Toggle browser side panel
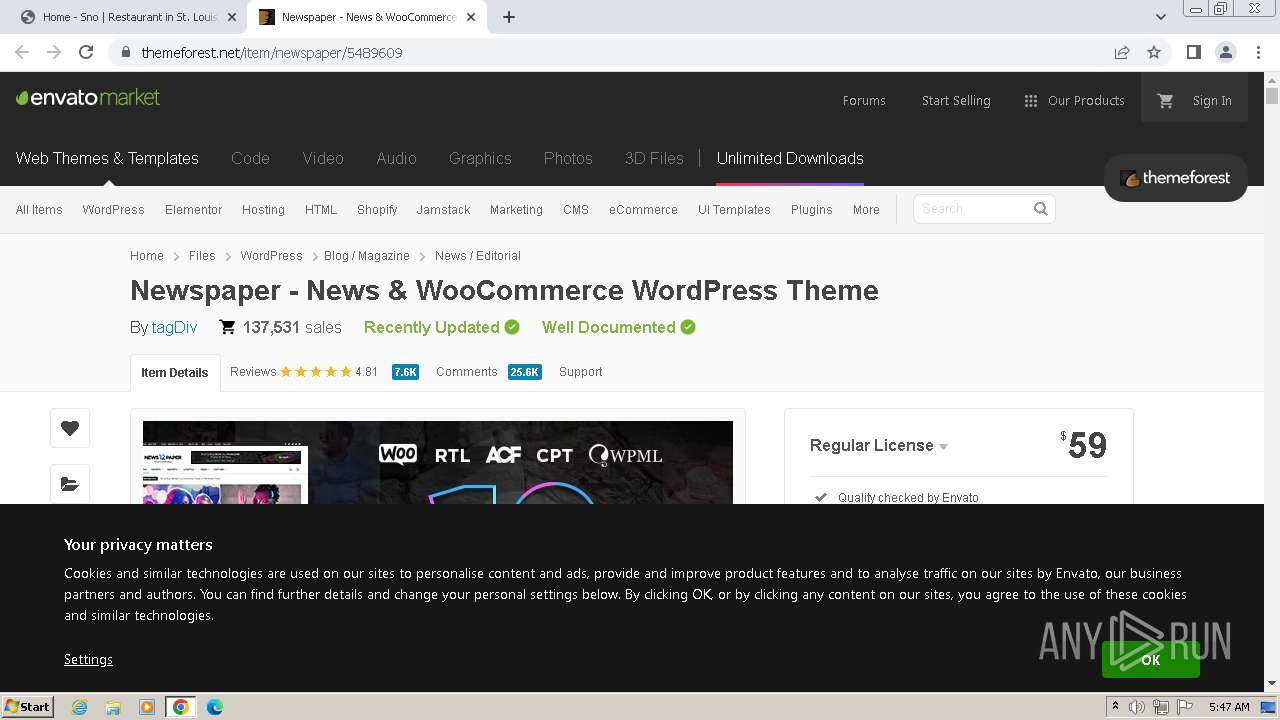Screen dimensions: 1280x720 [x=1193, y=52]
